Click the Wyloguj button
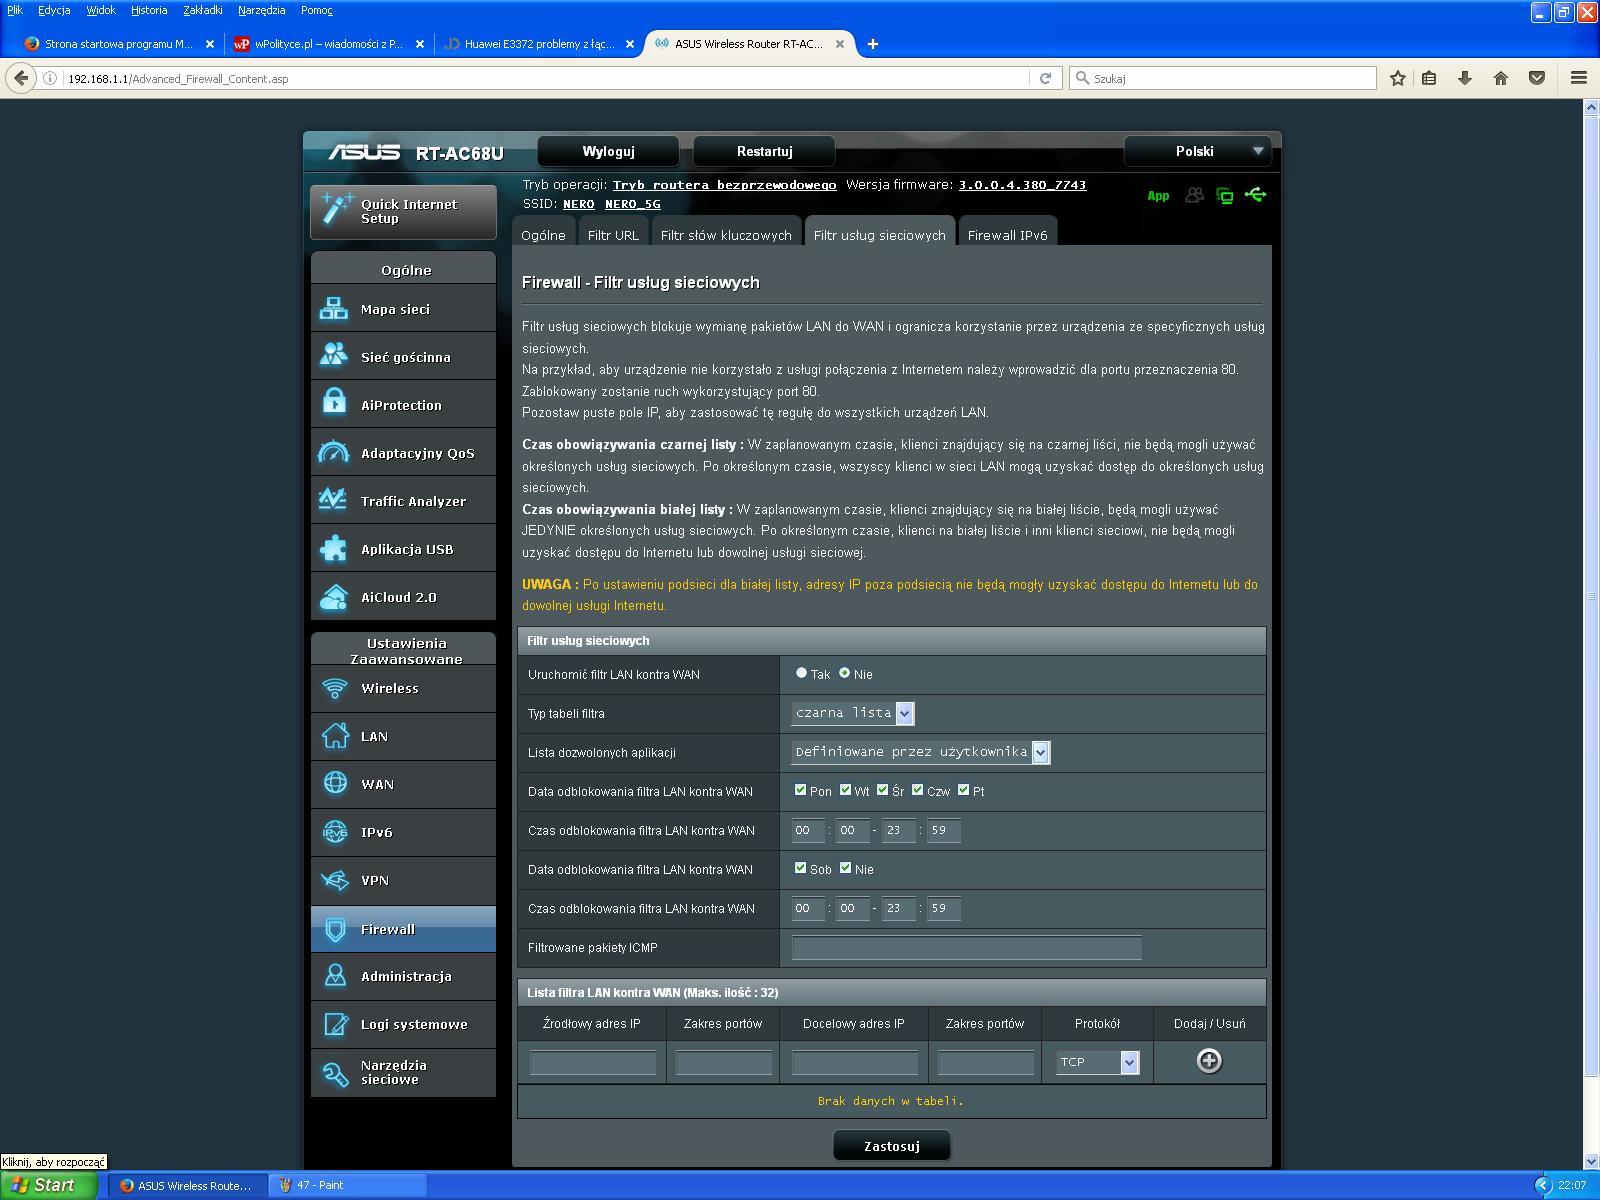Screen dimensions: 1600x1200 tap(608, 151)
